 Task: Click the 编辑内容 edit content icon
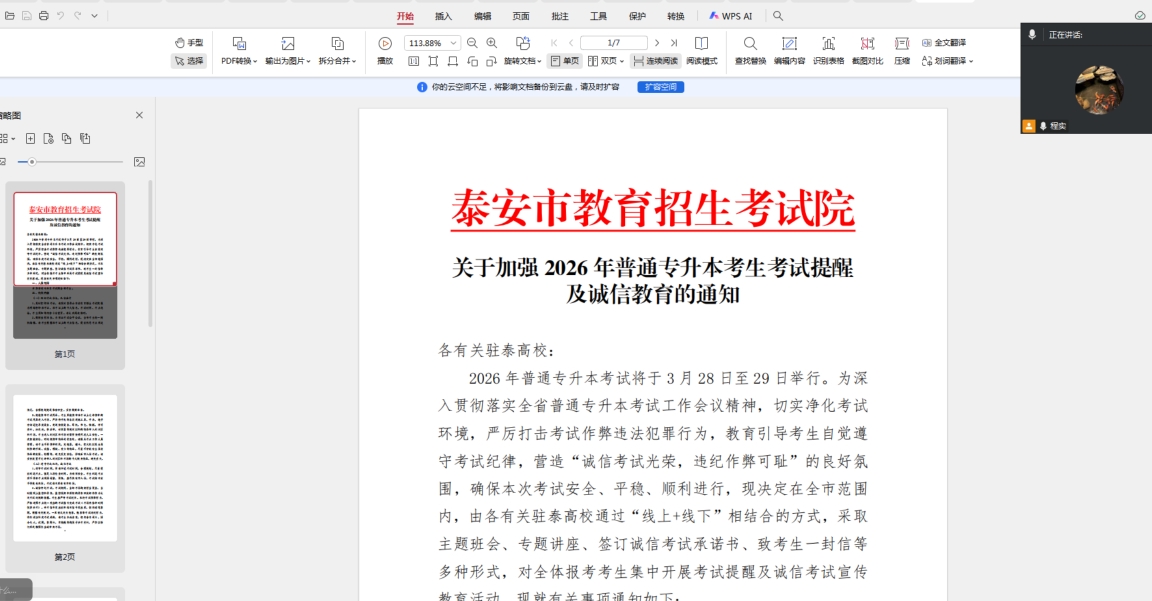coord(789,44)
